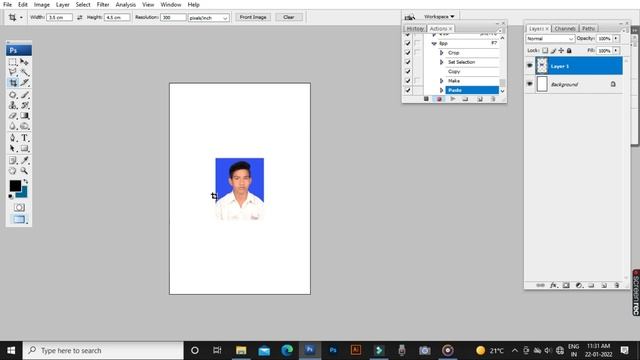Select the Crop tool in toolbox
Image resolution: width=640 pixels, height=360 pixels.
(x=13, y=82)
